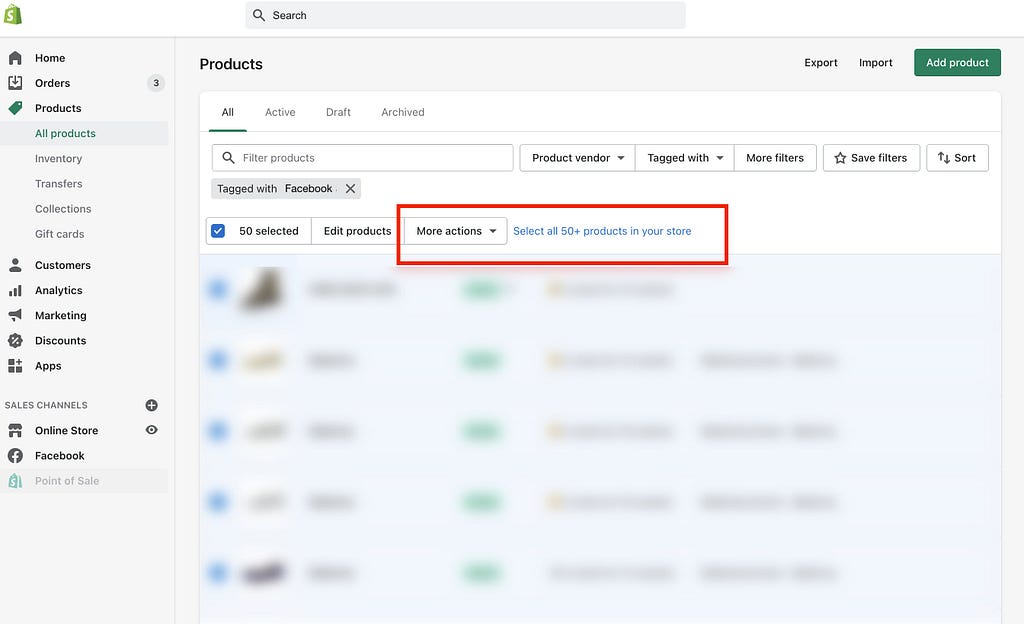Click the Add product button
The image size is (1024, 624).
pos(957,63)
